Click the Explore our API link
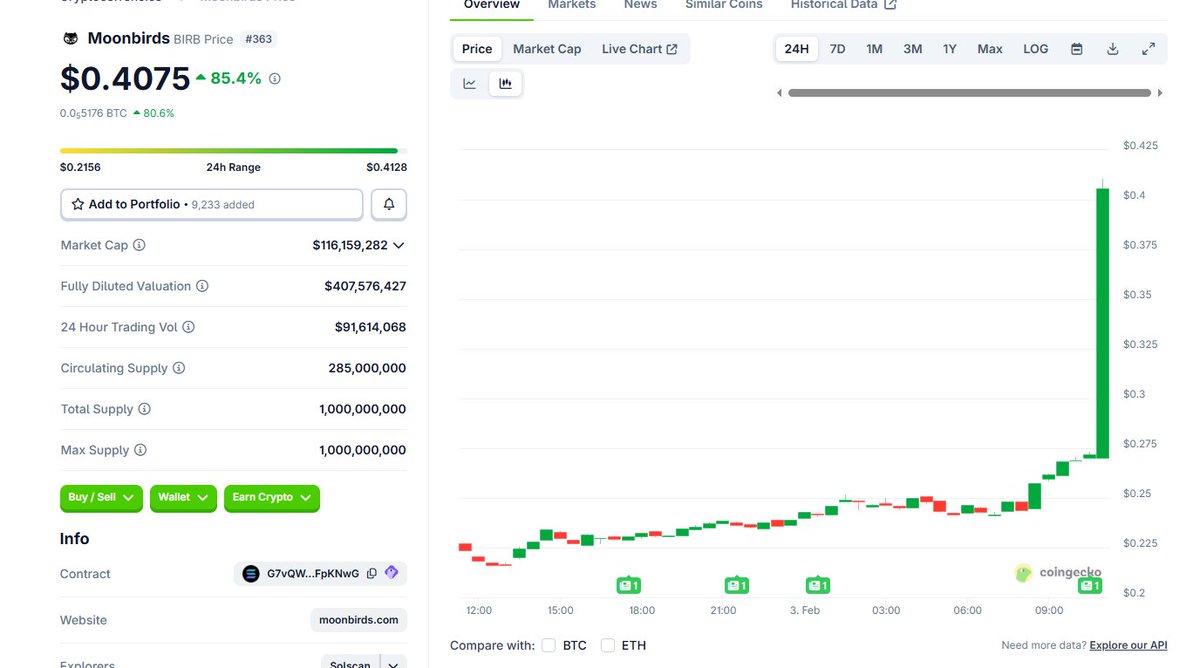Image resolution: width=1200 pixels, height=668 pixels. 1128,646
